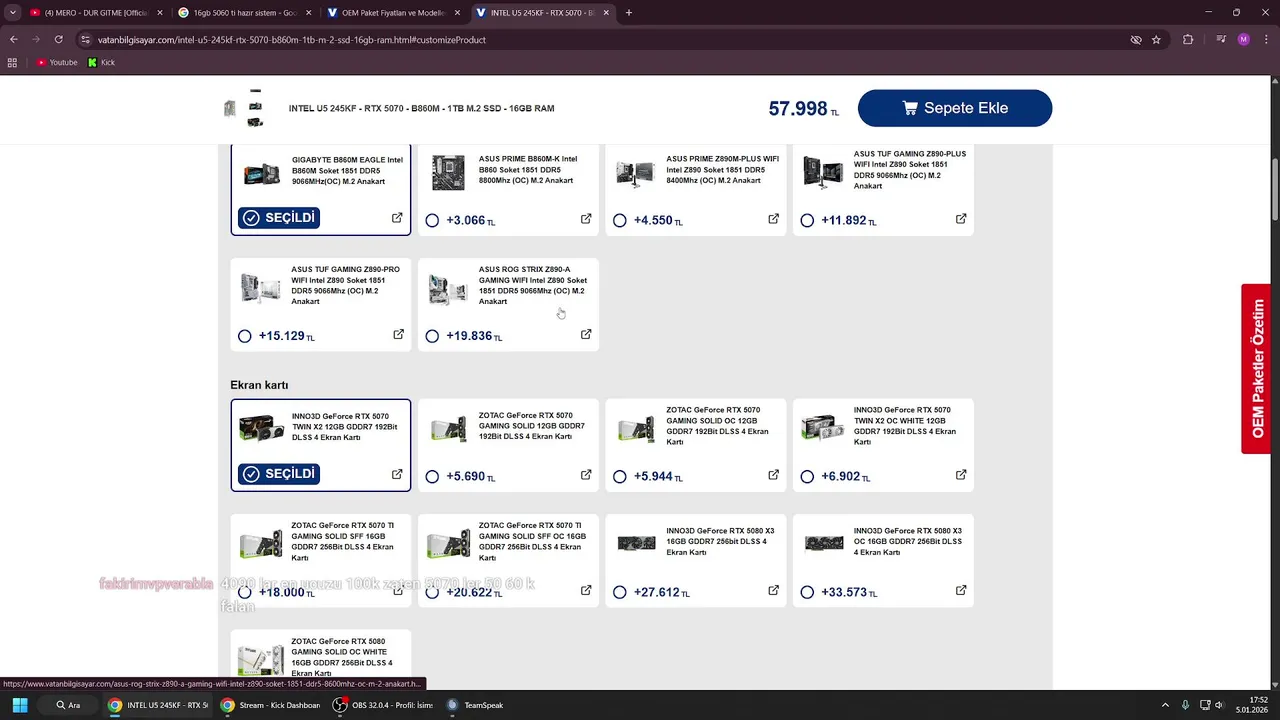This screenshot has width=1280, height=720.
Task: Open Youtube bookmark
Action: (x=57, y=62)
